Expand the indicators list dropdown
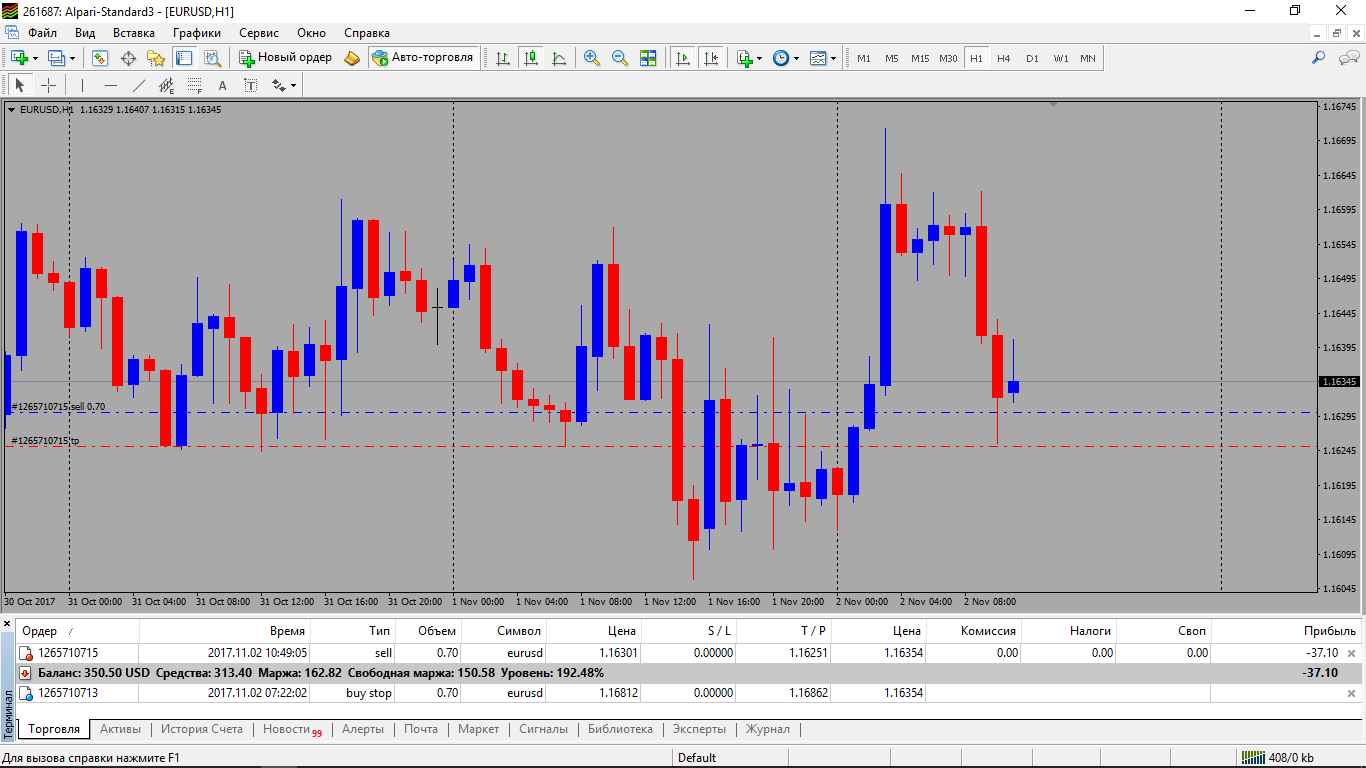This screenshot has height=768, width=1366. (760, 58)
